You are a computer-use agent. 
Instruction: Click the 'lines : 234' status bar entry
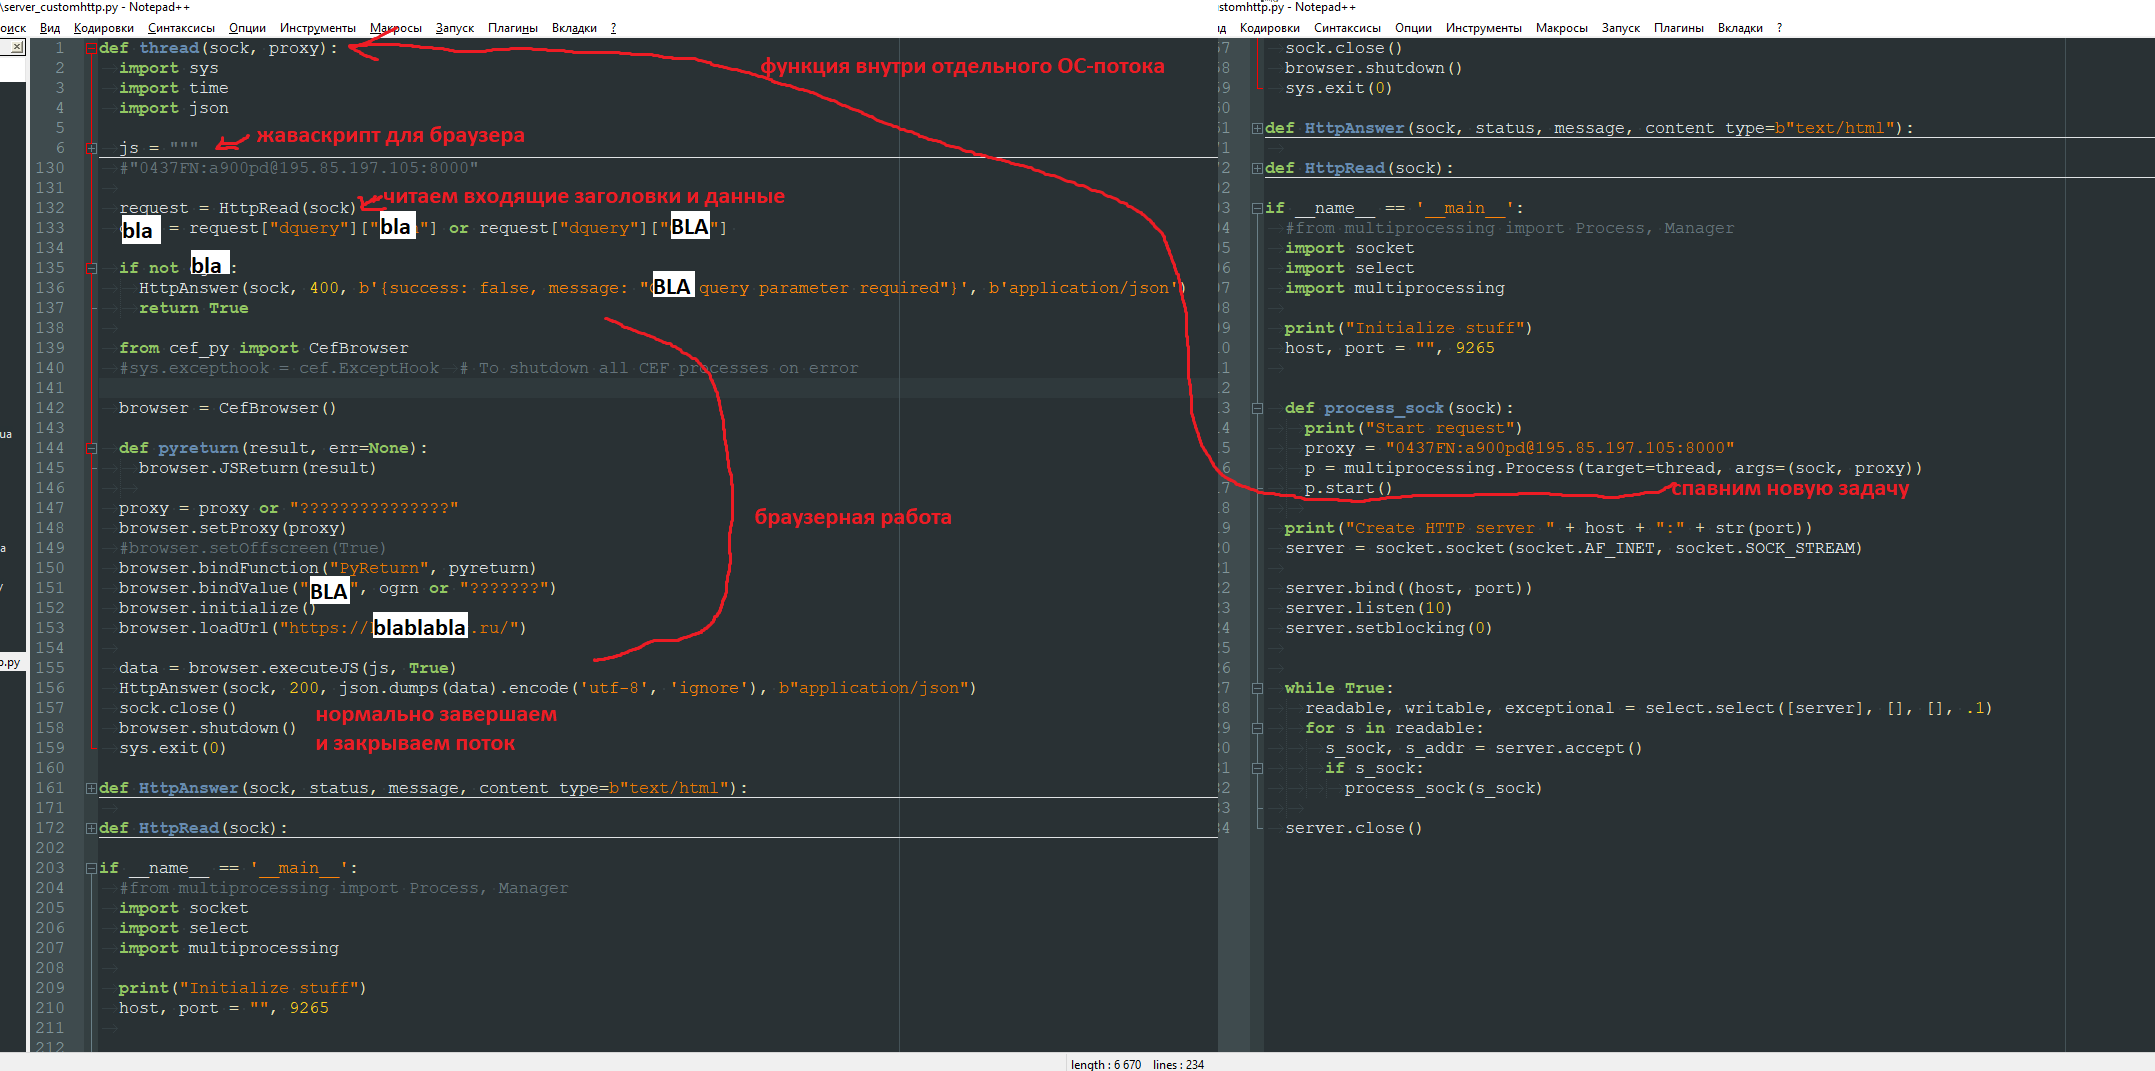1178,1064
